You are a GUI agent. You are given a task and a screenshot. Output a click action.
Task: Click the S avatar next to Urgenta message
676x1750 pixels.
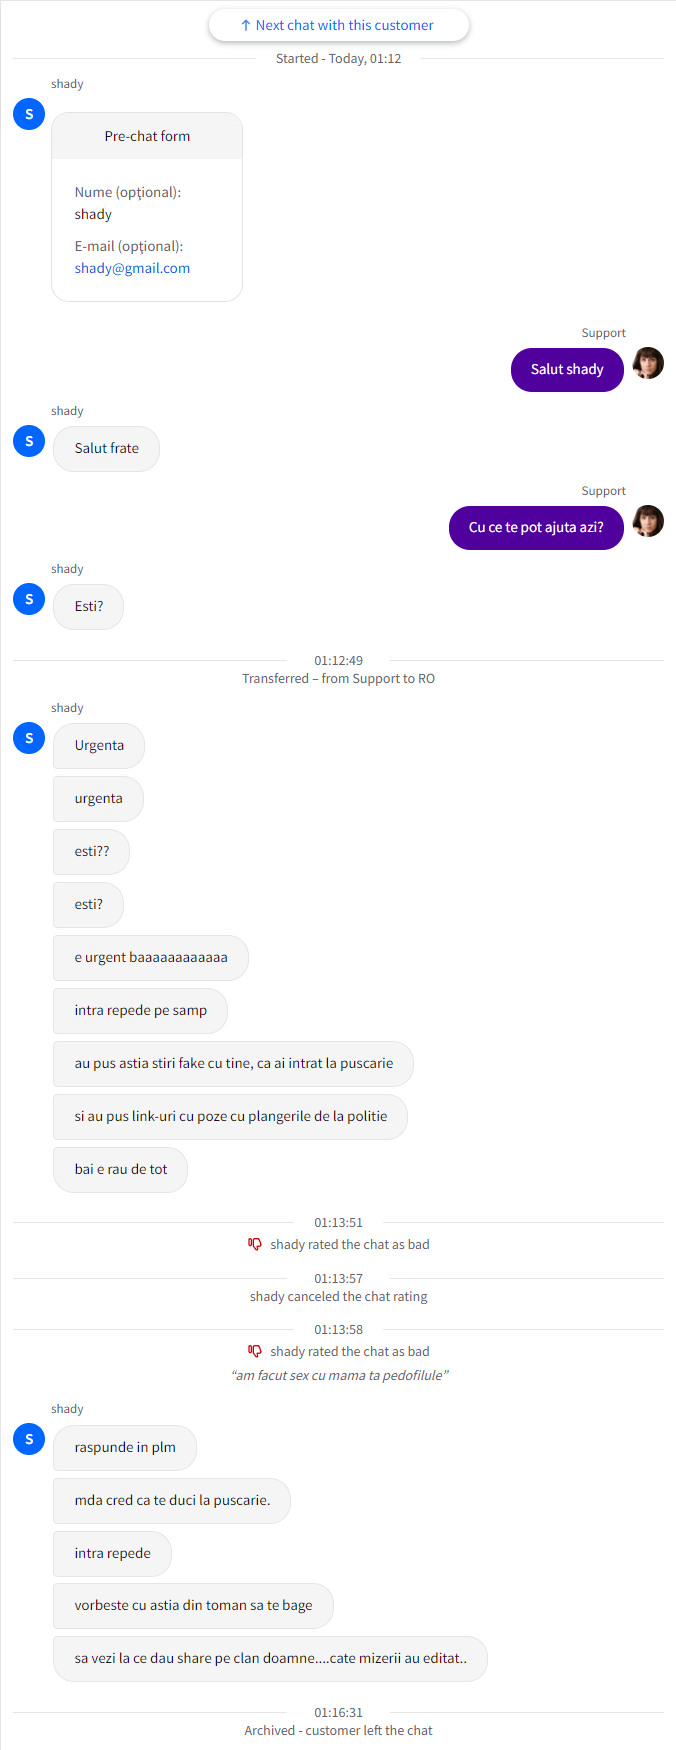click(29, 738)
